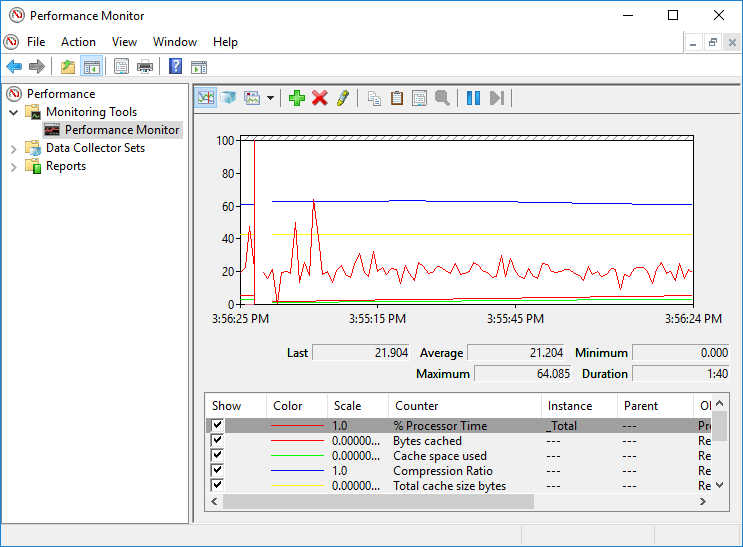The width and height of the screenshot is (743, 547).
Task: Open the Window menu
Action: [x=175, y=42]
